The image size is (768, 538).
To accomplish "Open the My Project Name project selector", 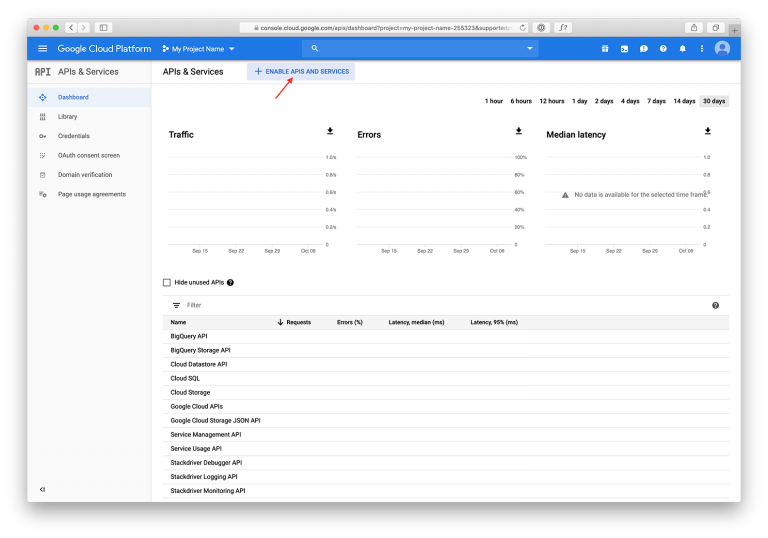I will pyautogui.click(x=198, y=49).
